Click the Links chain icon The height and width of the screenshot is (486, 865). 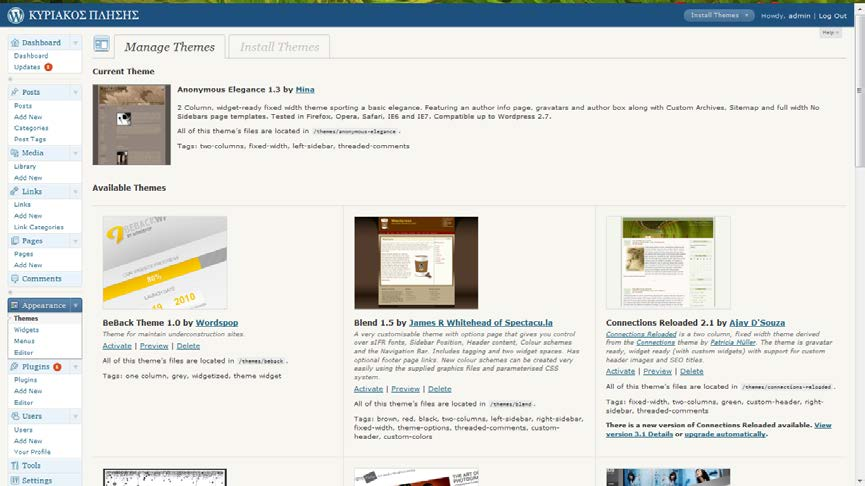click(x=15, y=191)
